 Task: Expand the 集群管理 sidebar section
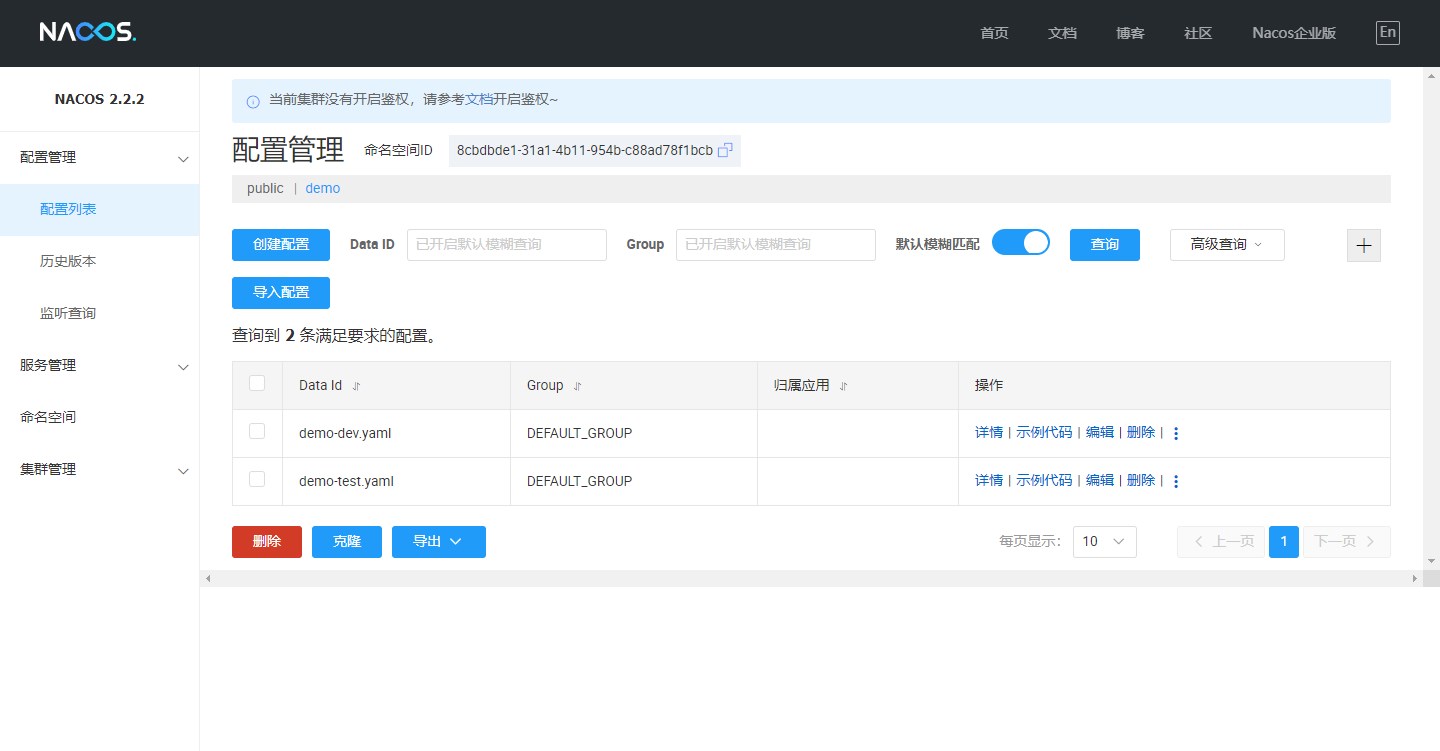point(100,470)
